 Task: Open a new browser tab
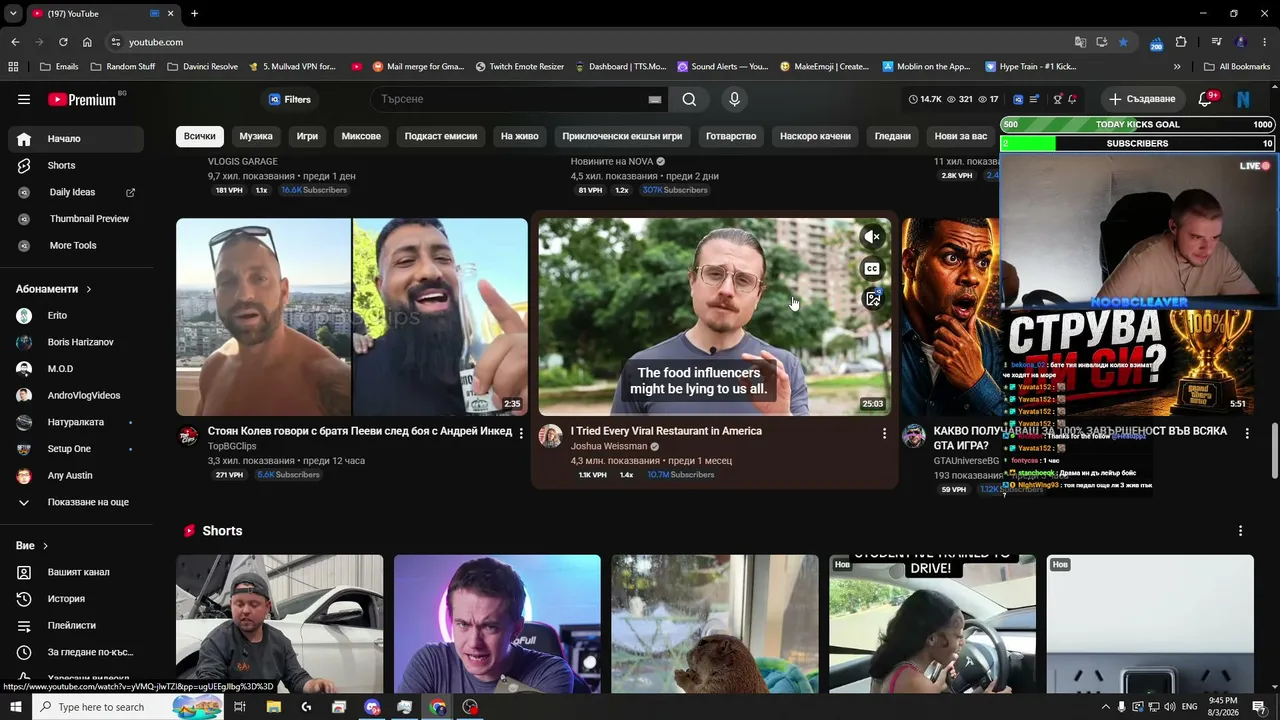tap(194, 13)
